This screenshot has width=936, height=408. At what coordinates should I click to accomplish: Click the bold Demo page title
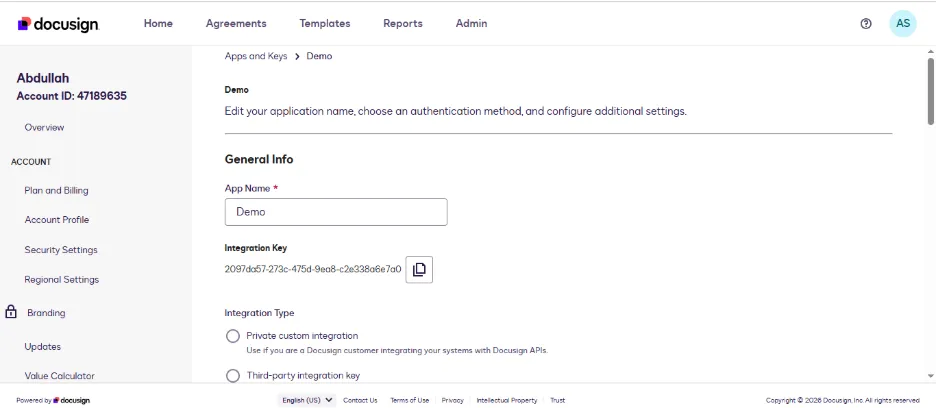[x=236, y=90]
